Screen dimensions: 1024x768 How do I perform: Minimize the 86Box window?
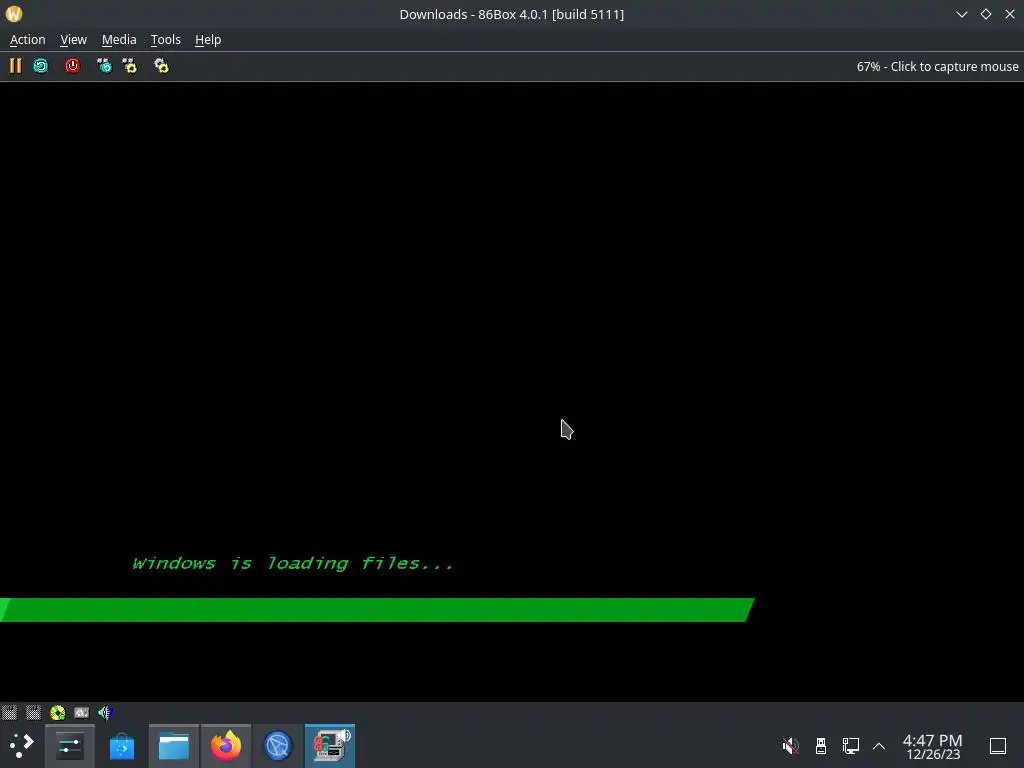point(962,14)
